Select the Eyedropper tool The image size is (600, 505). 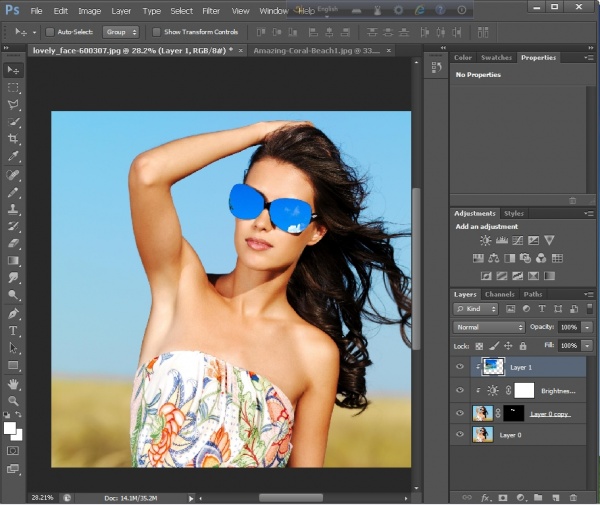[x=13, y=157]
